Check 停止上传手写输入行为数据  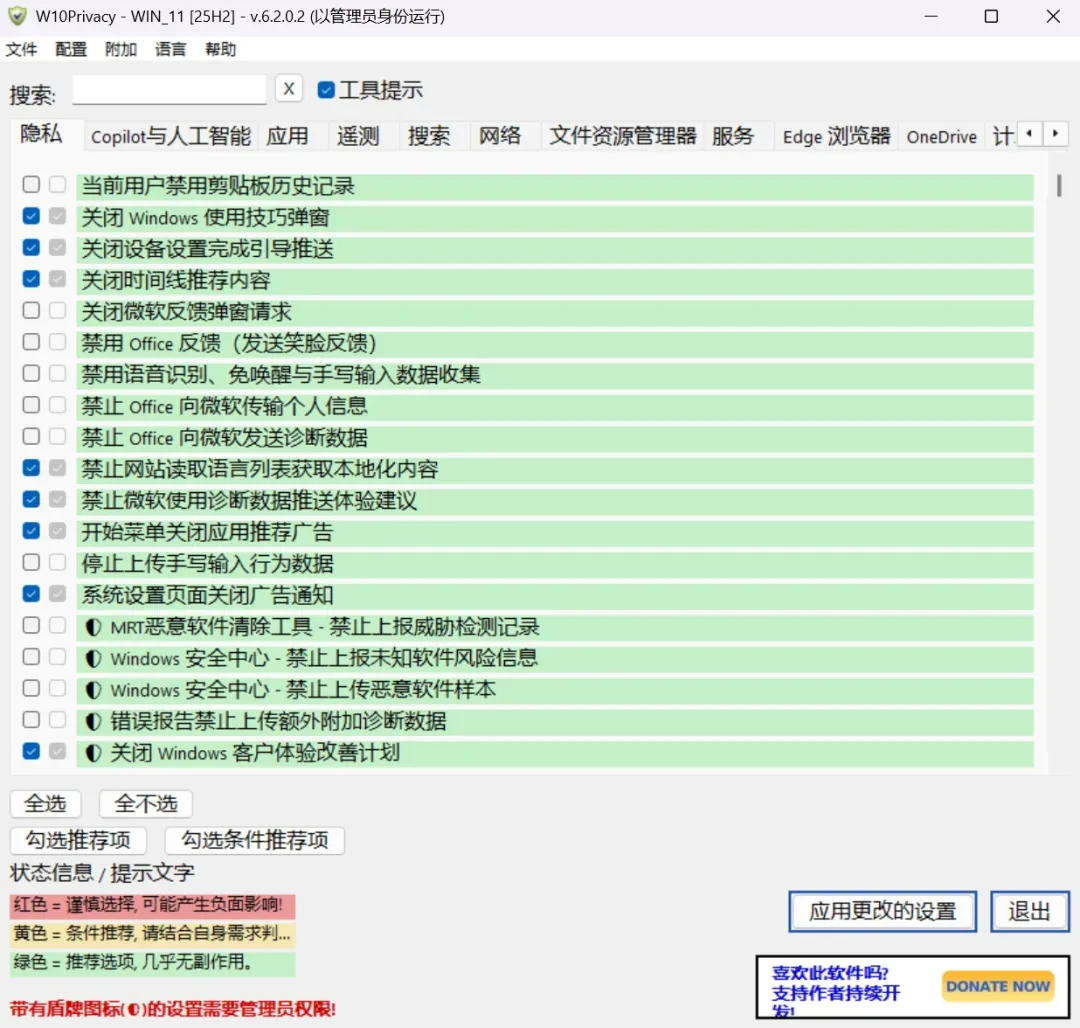click(31, 563)
